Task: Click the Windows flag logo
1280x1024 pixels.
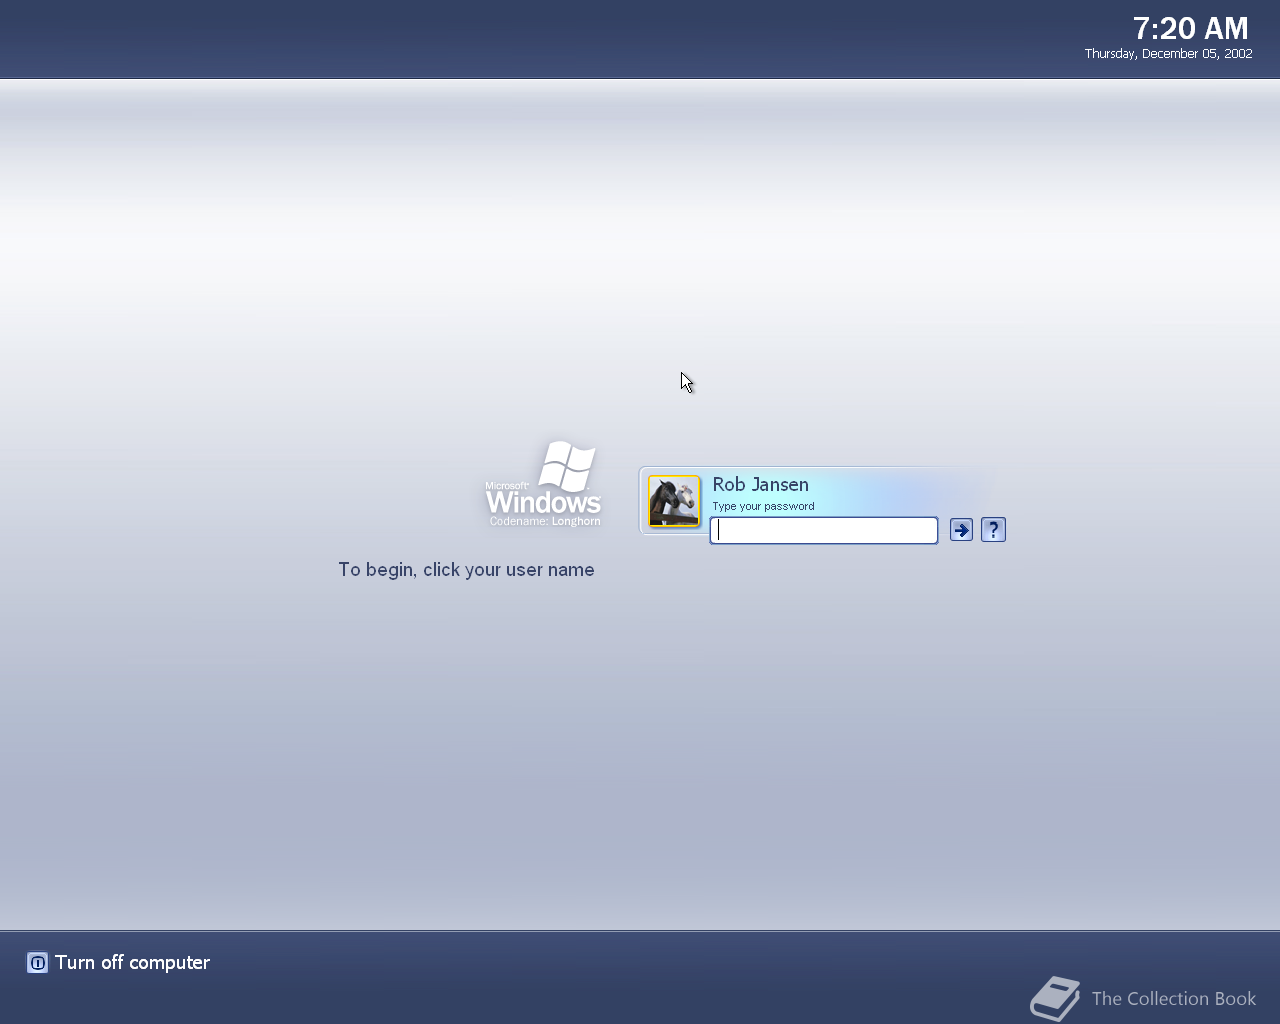Action: pos(568,465)
